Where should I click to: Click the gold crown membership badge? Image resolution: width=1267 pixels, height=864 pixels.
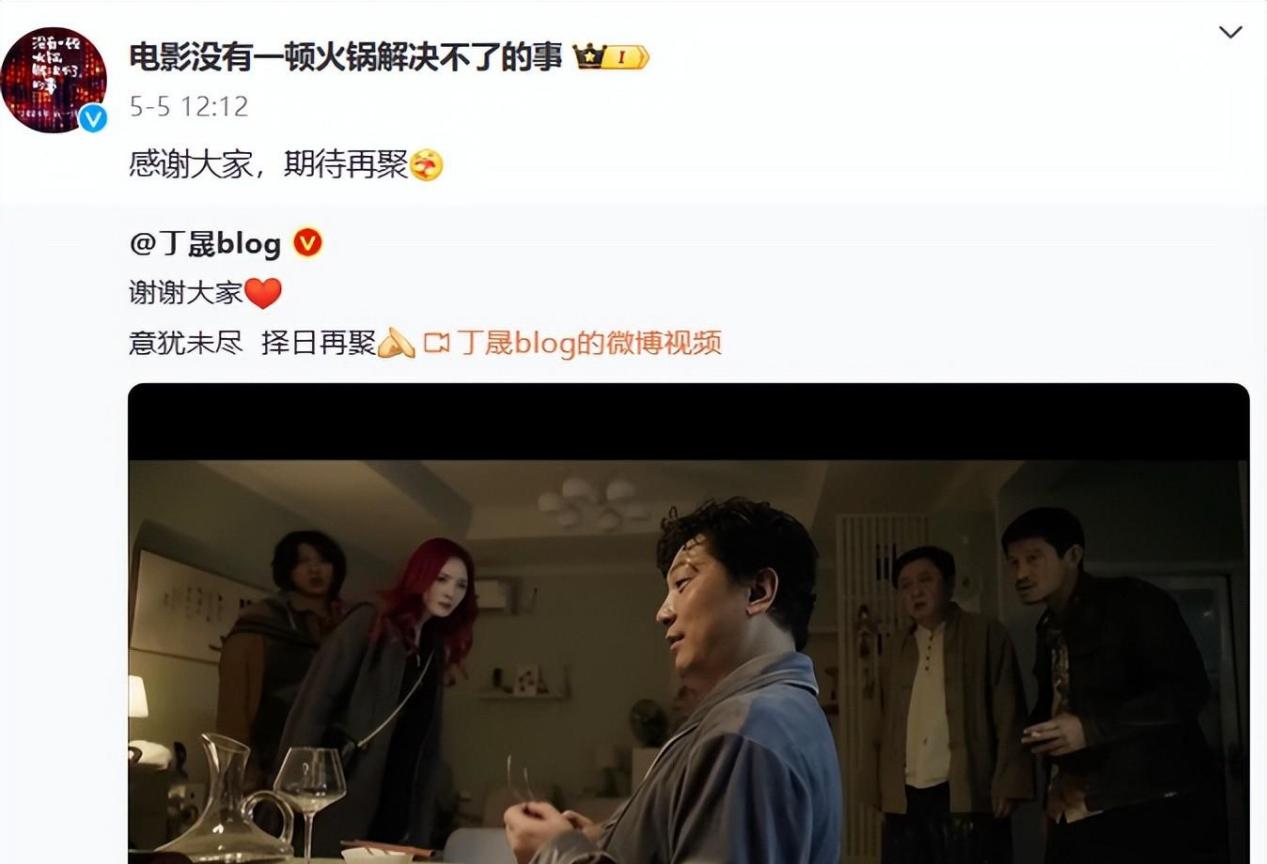point(611,58)
